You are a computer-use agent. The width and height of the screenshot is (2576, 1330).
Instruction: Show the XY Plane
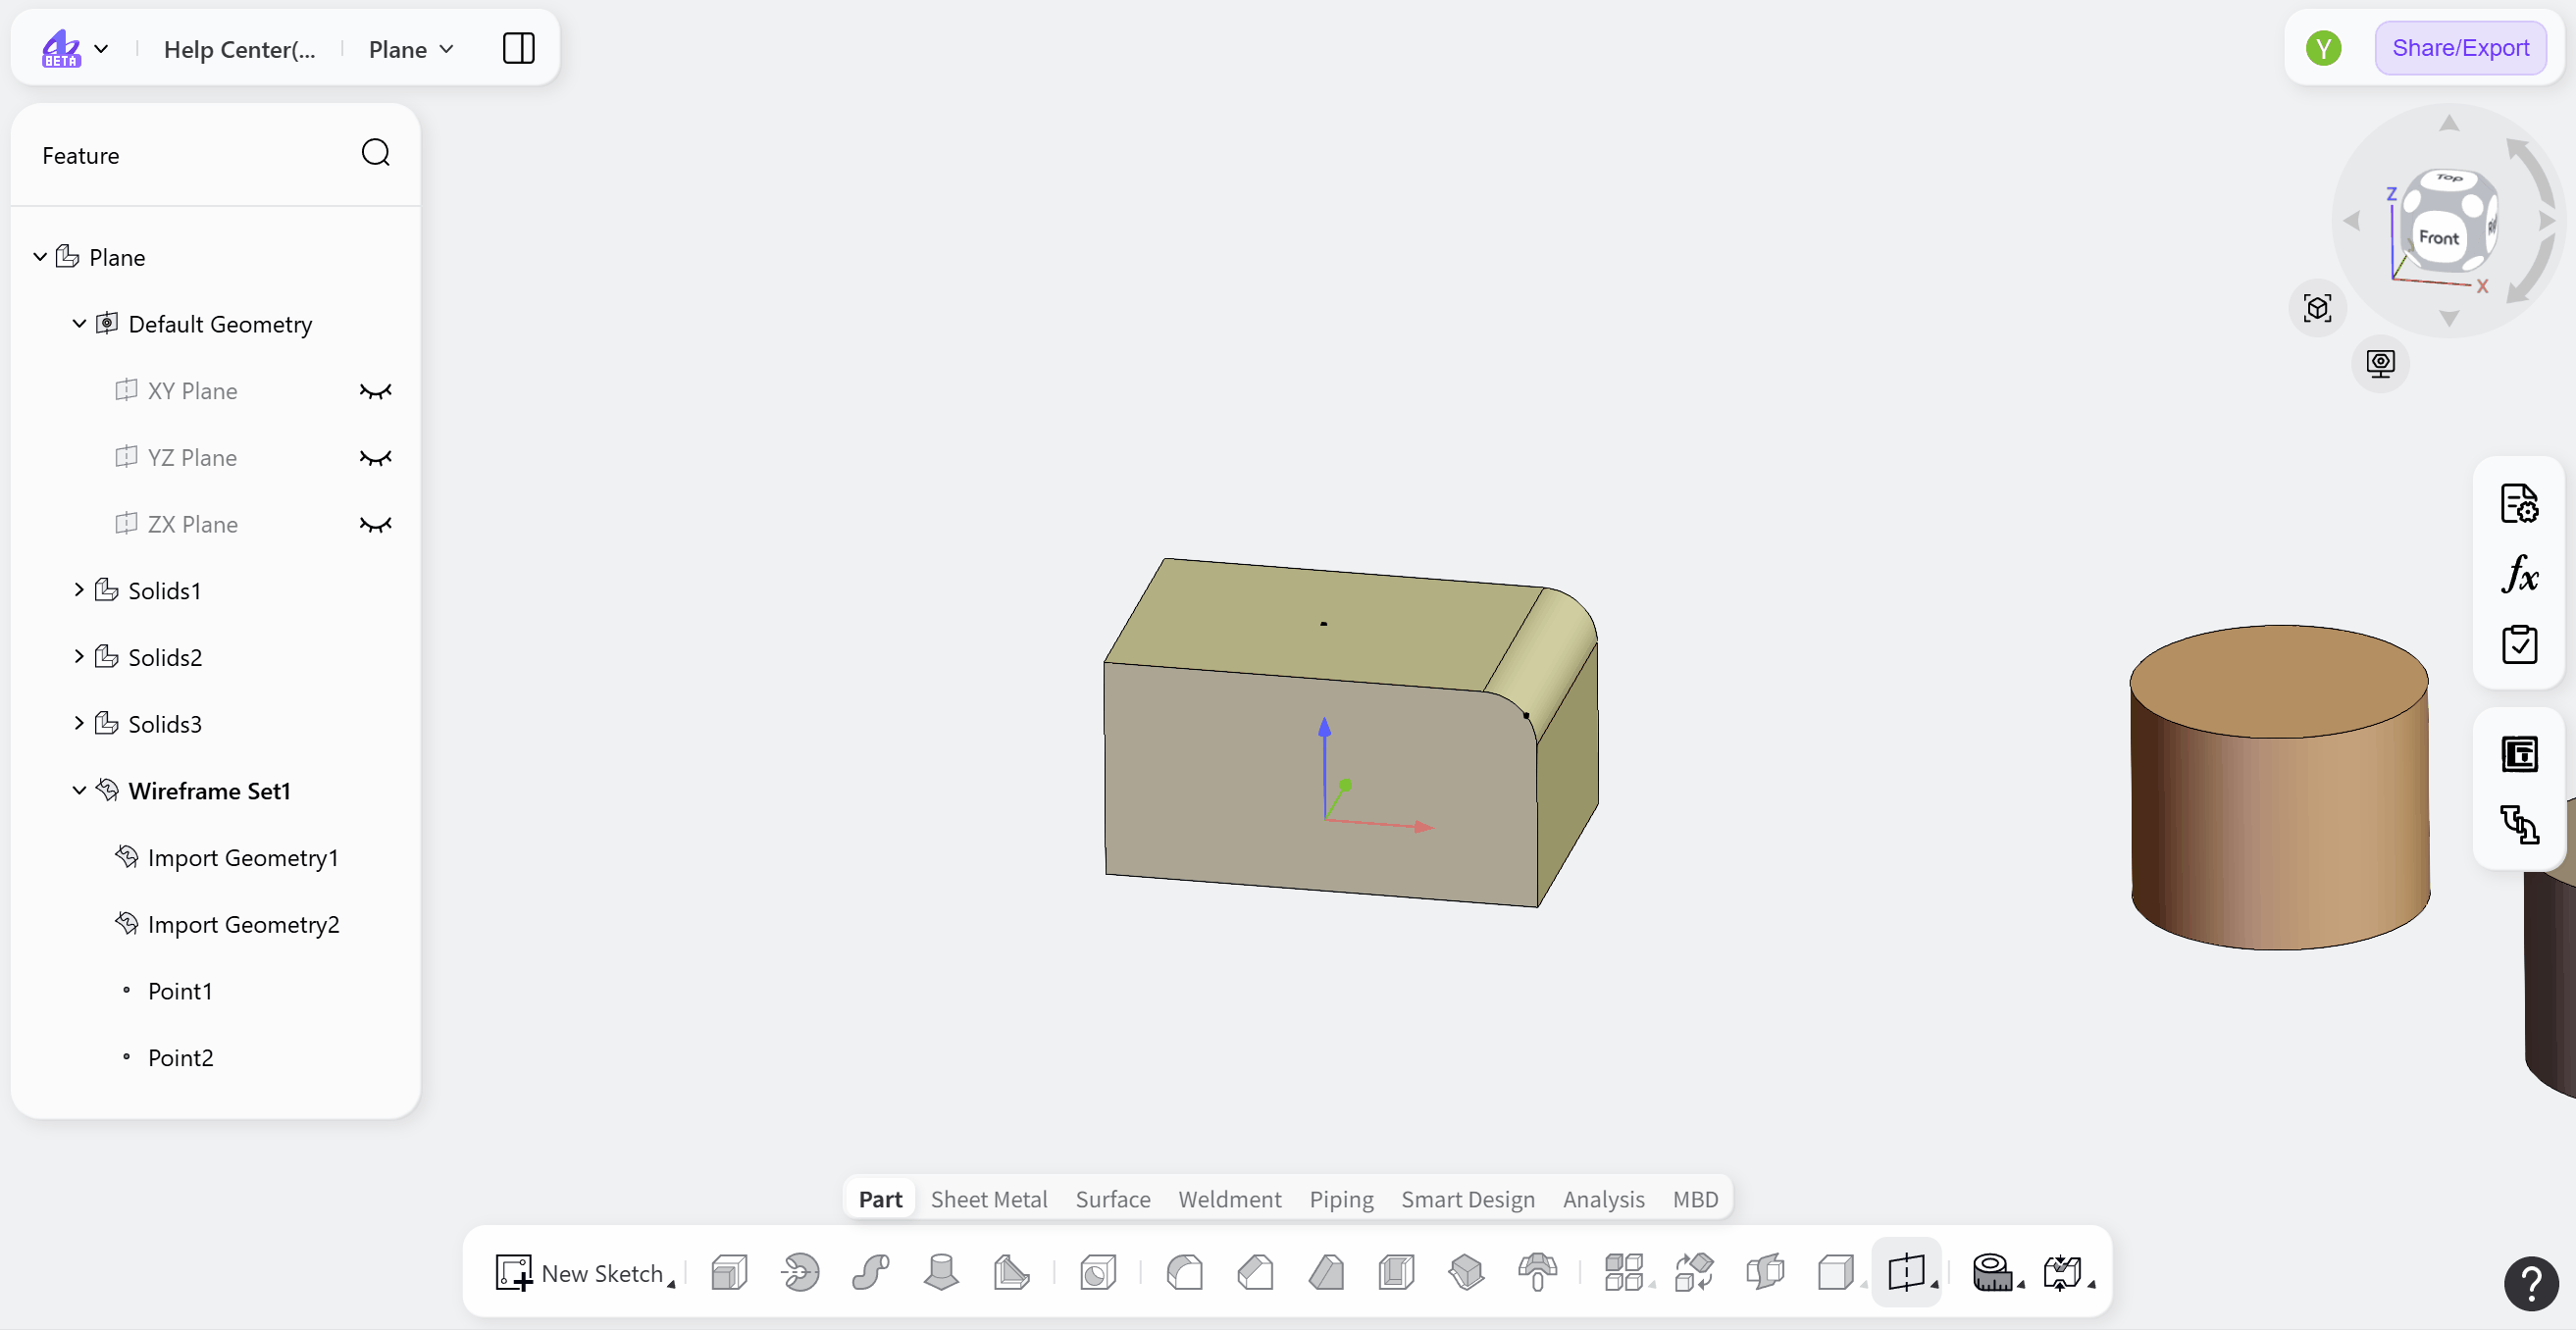375,391
